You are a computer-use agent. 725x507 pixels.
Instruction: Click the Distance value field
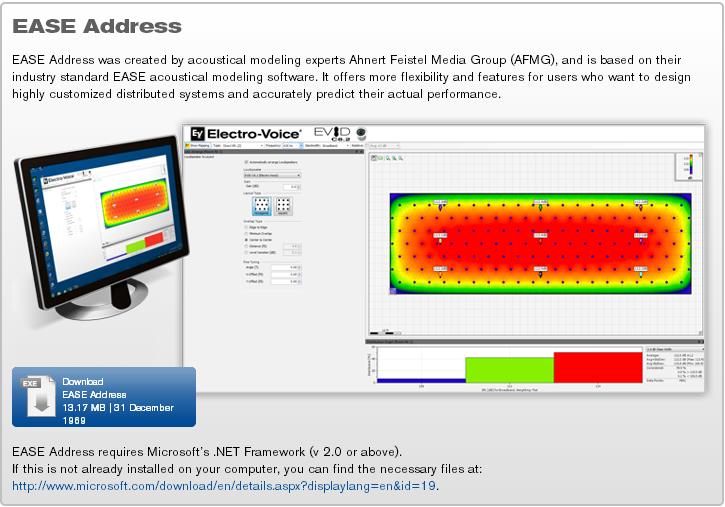292,246
